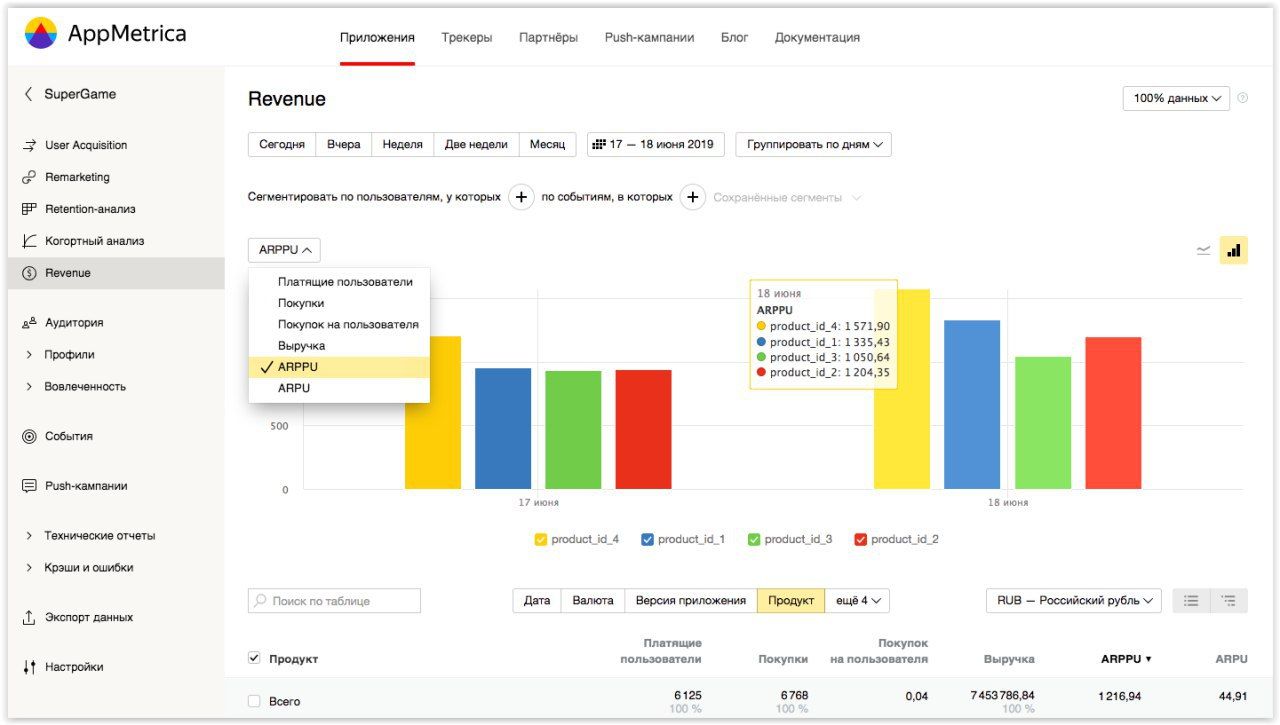Group table by Дата

pos(537,601)
